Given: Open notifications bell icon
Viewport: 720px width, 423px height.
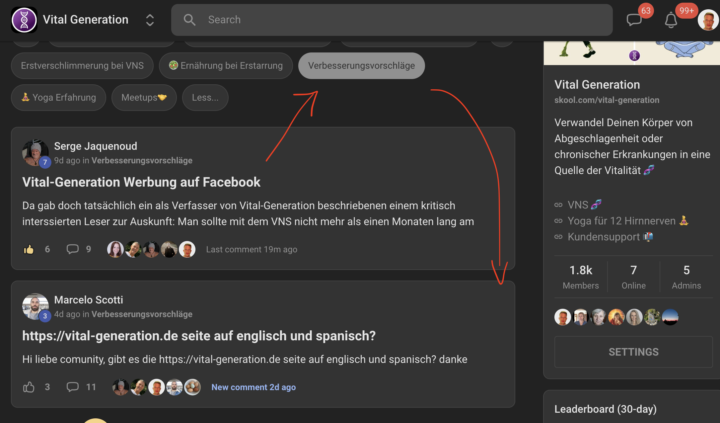Looking at the screenshot, I should (x=671, y=20).
